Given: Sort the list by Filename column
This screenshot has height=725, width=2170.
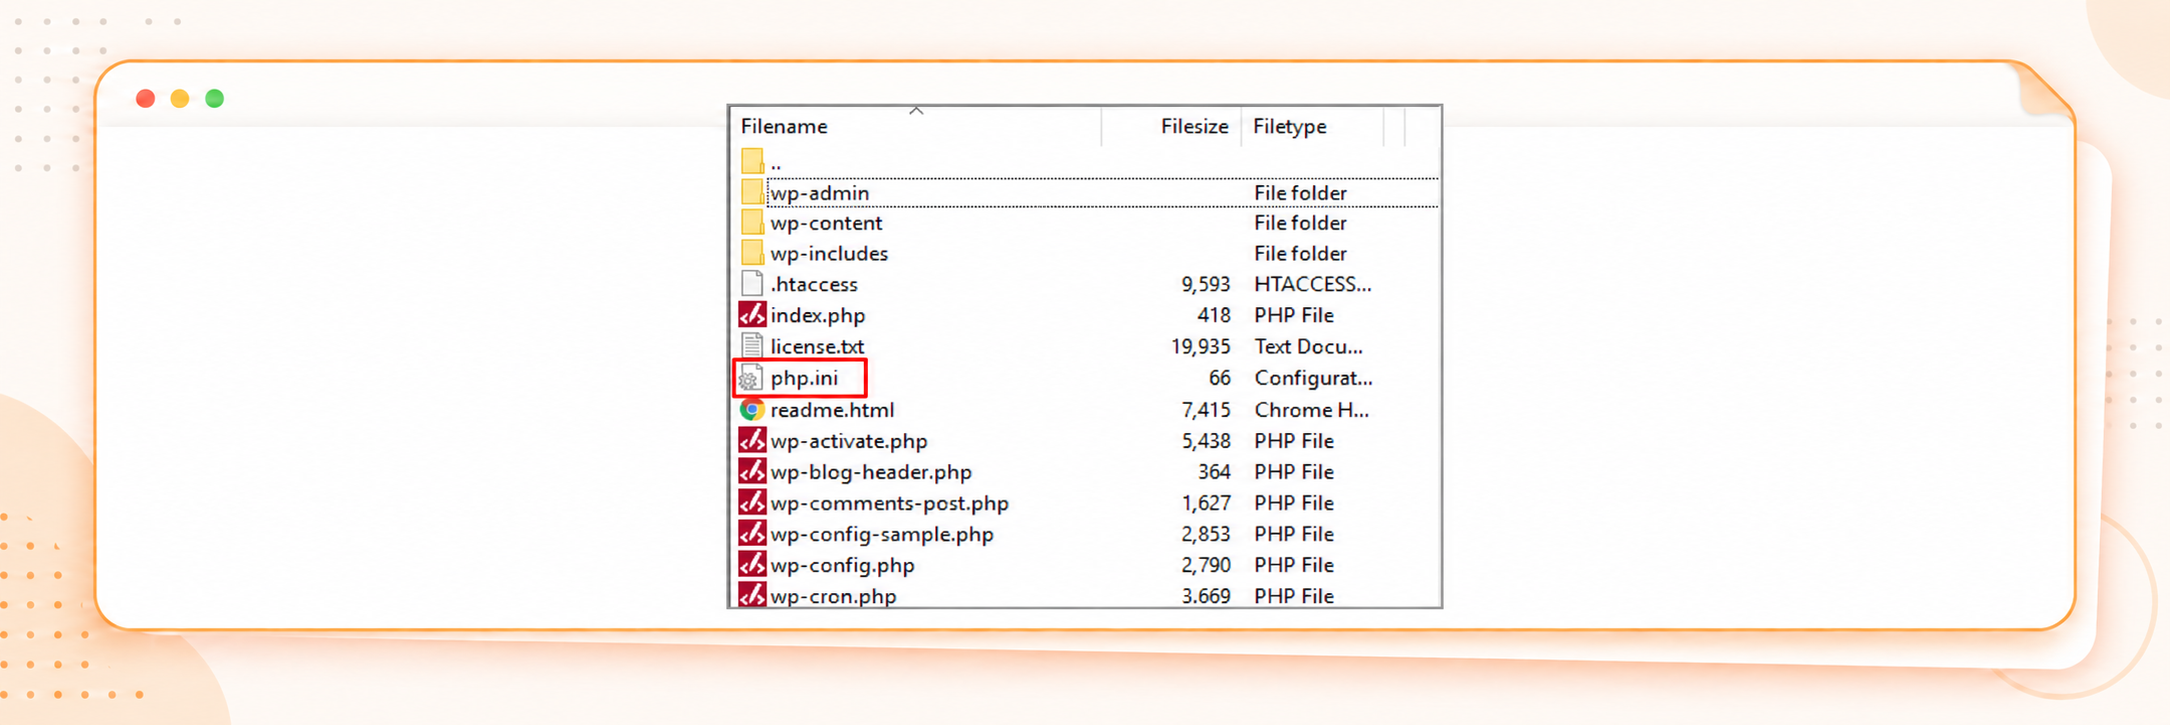Looking at the screenshot, I should click(784, 127).
